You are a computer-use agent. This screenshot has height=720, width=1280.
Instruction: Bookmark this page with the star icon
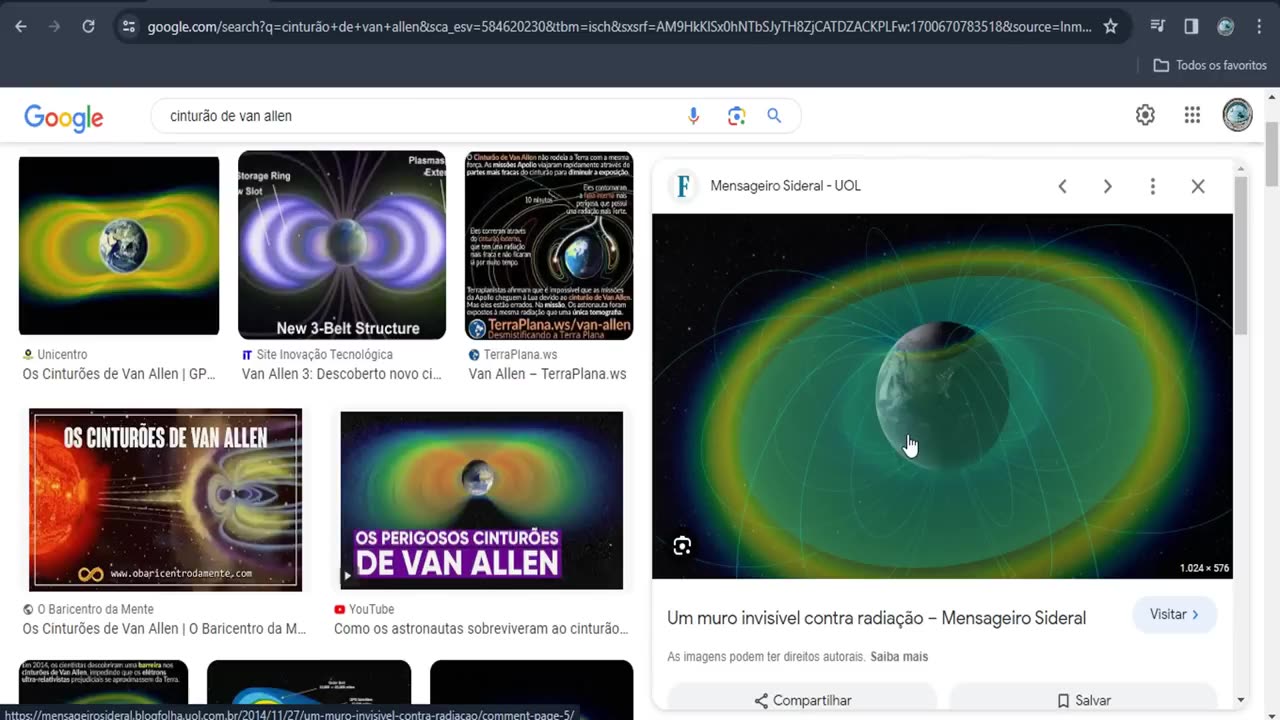pyautogui.click(x=1110, y=27)
